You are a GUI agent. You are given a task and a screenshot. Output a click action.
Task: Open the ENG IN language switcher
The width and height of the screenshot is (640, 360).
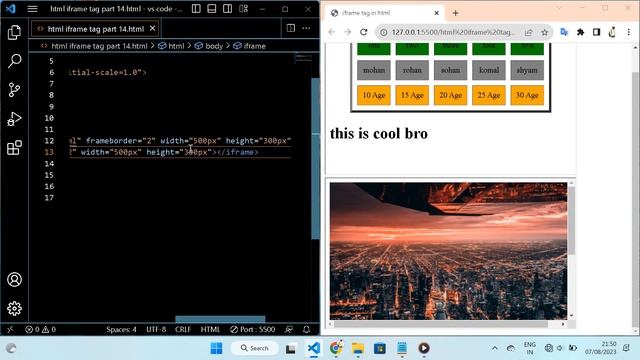coord(530,348)
